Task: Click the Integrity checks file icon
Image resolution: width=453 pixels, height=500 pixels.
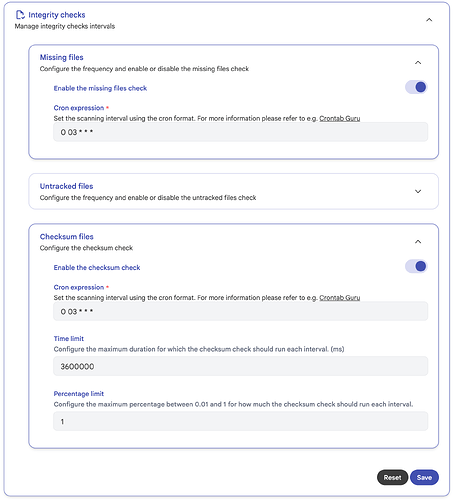Action: [20, 15]
